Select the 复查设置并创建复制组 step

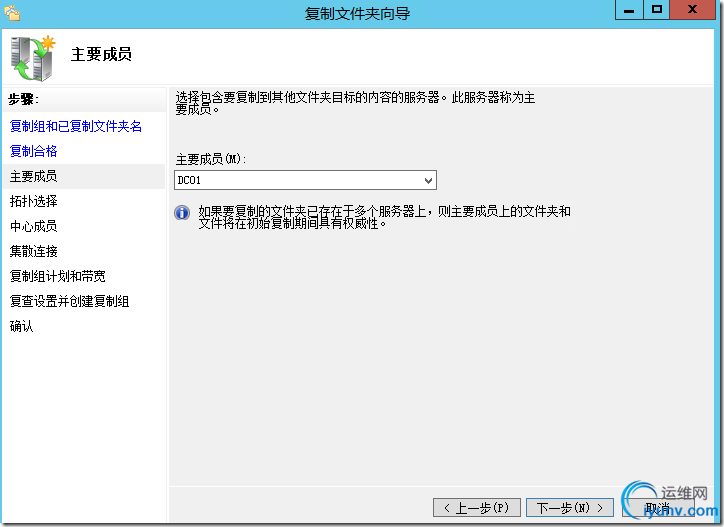click(69, 301)
